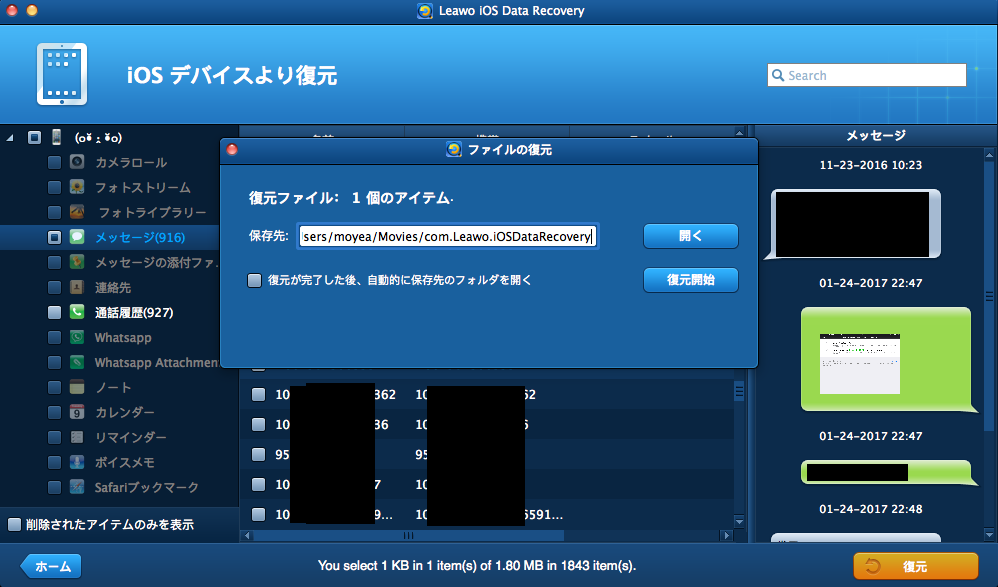This screenshot has width=998, height=587.
Task: Check the Call History (通話履歴(927)) checkbox
Action: click(x=54, y=313)
